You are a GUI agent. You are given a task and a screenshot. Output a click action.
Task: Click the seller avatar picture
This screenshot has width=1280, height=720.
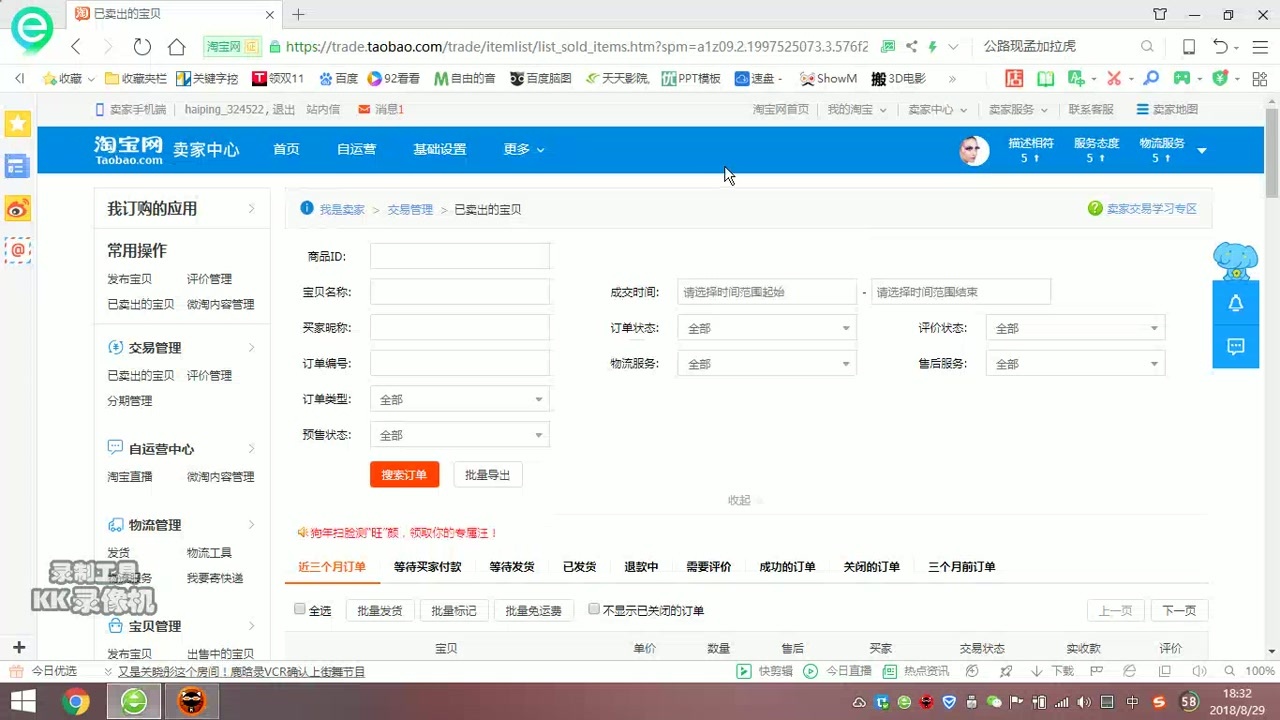click(974, 150)
